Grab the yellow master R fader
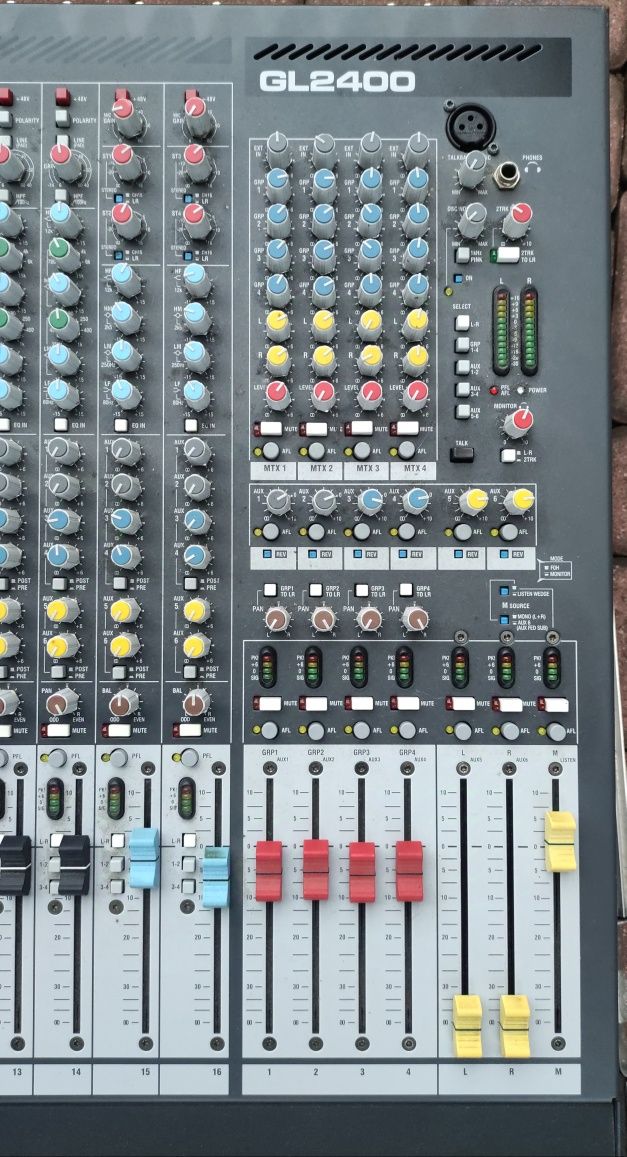The image size is (627, 1157). tap(514, 1026)
